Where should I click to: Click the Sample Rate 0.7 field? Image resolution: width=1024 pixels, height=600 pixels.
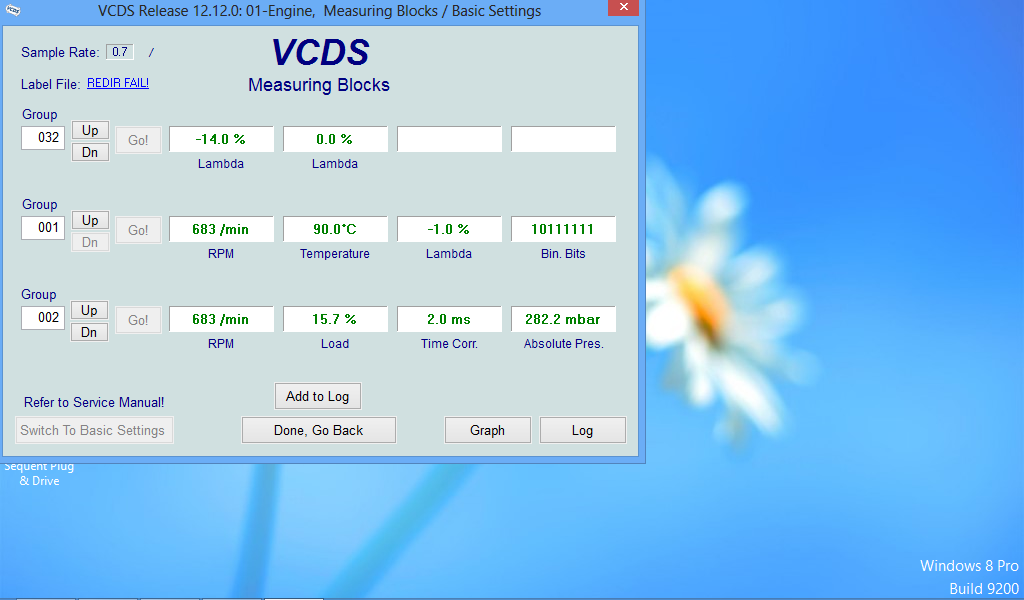pos(120,52)
